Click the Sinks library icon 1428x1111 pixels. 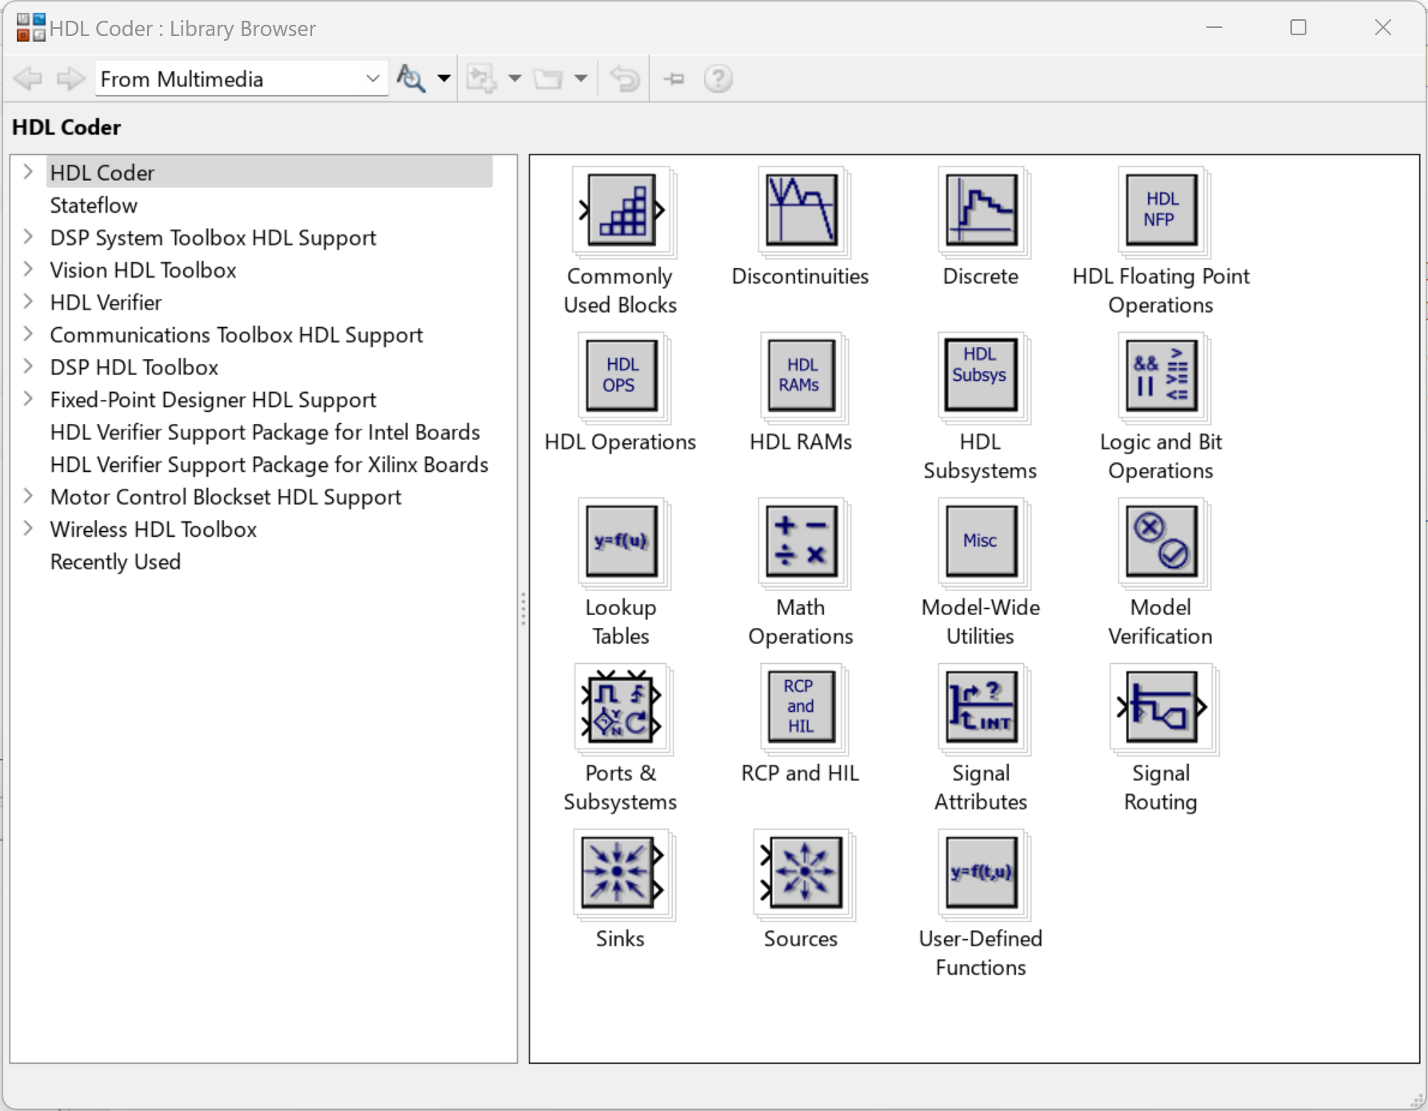click(618, 872)
